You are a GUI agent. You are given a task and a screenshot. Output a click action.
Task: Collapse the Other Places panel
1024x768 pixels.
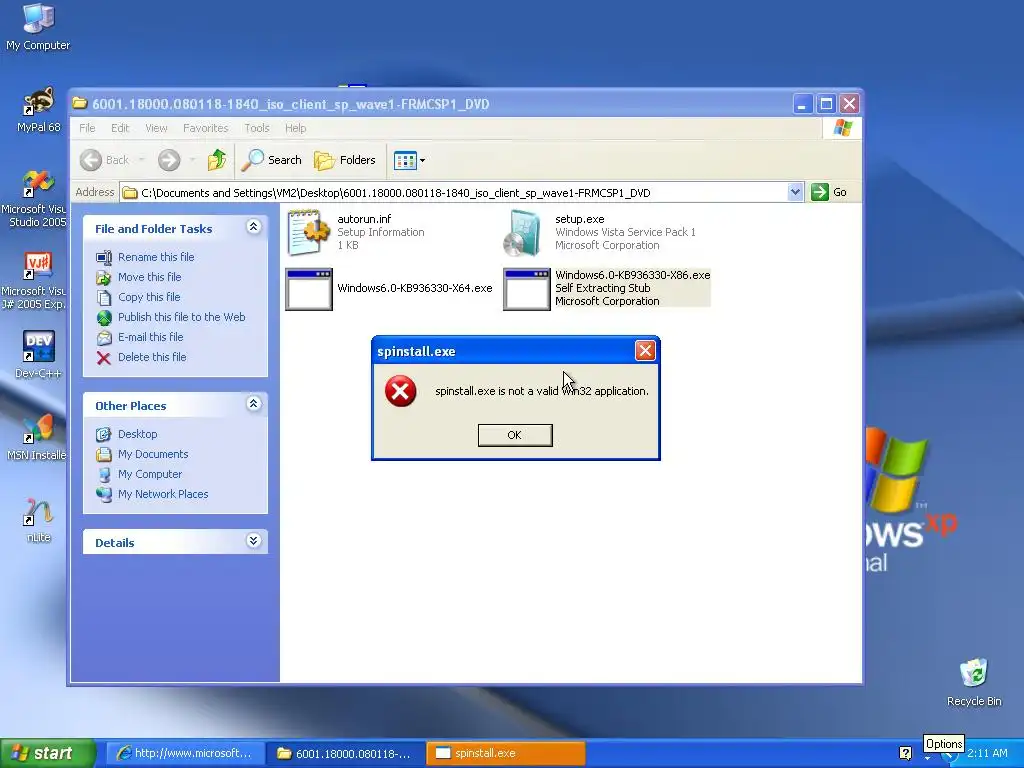(x=253, y=404)
